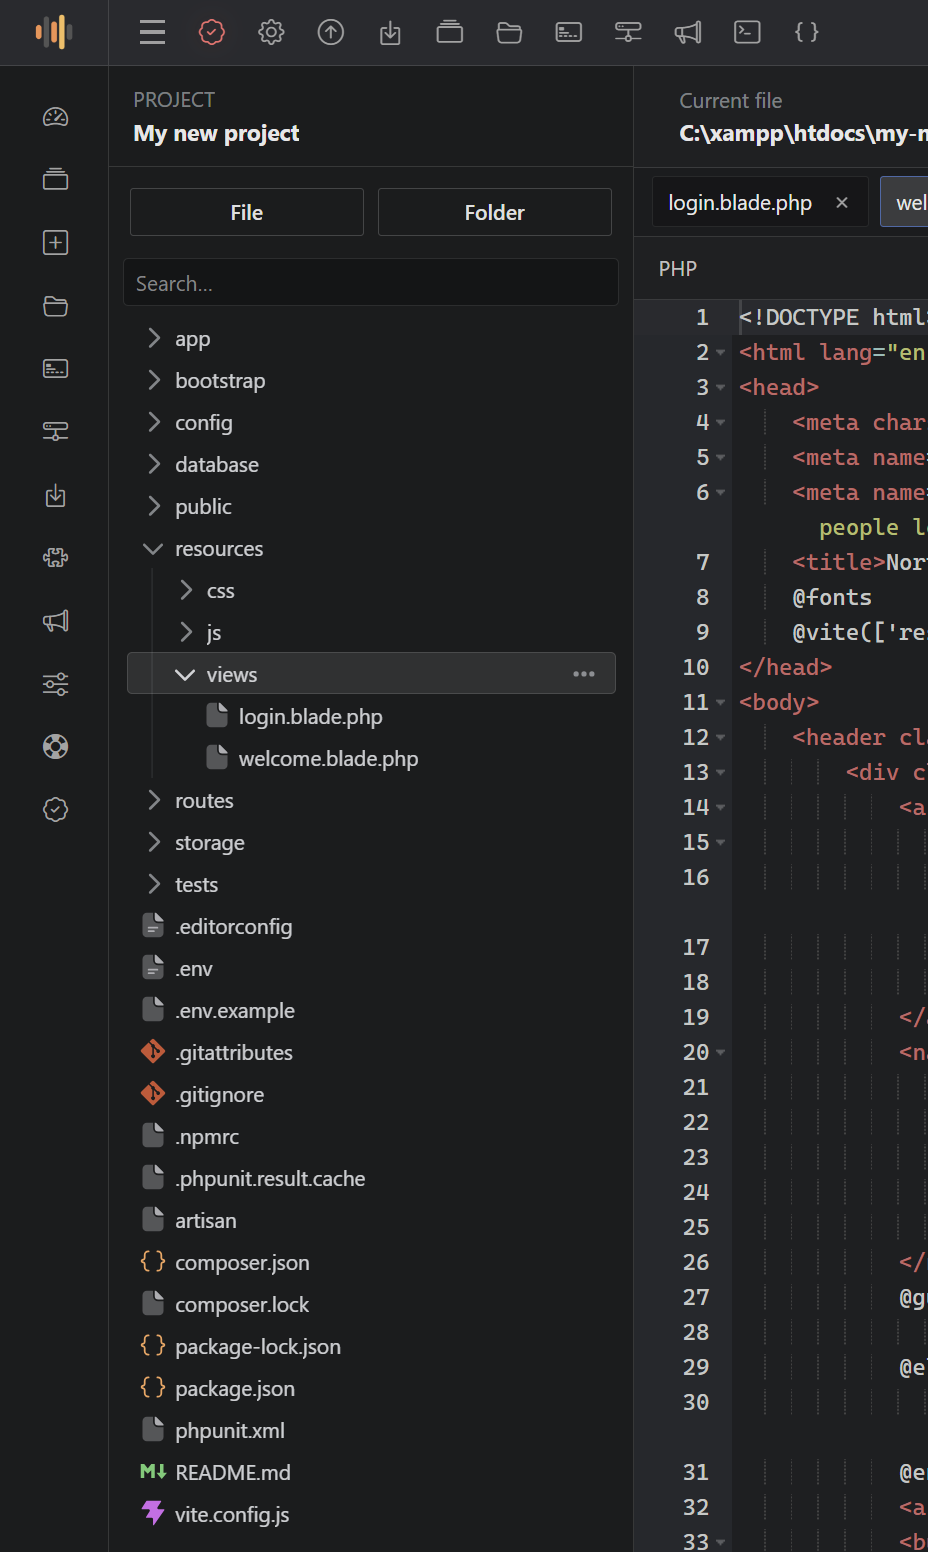Expand the bootstrap folder
The height and width of the screenshot is (1552, 928).
click(x=154, y=381)
